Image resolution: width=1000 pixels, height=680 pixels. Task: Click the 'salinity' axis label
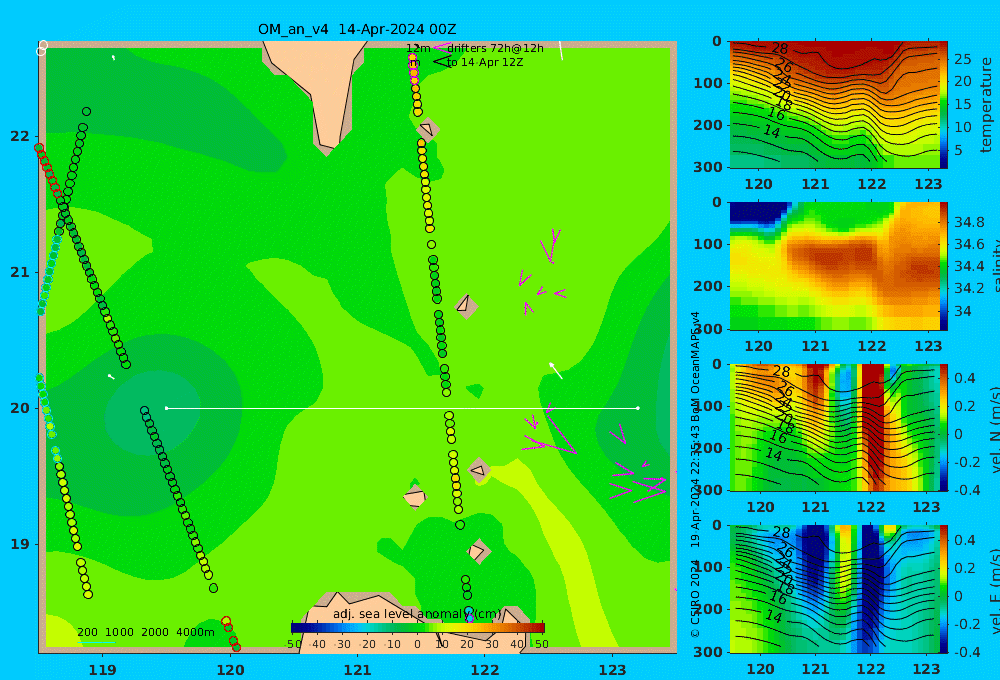[x=994, y=266]
